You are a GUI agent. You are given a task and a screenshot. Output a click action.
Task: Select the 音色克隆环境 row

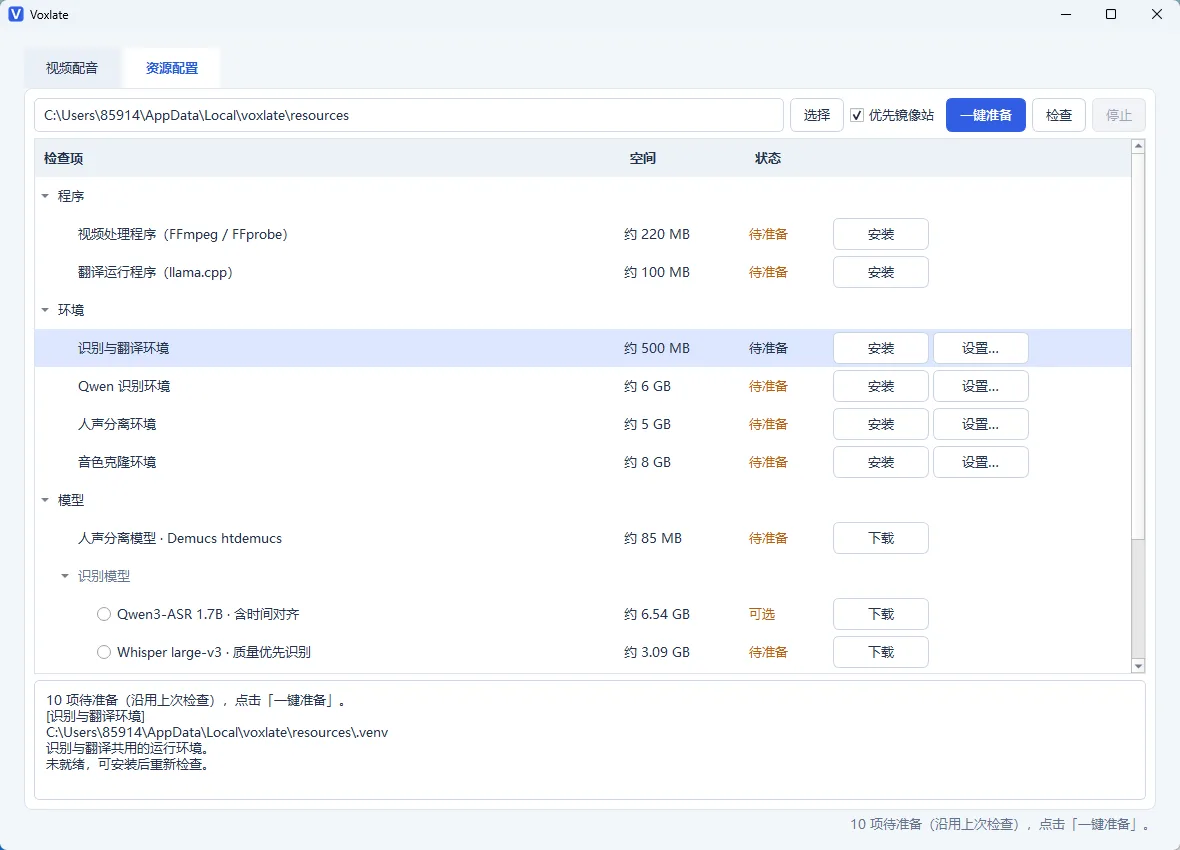(582, 462)
